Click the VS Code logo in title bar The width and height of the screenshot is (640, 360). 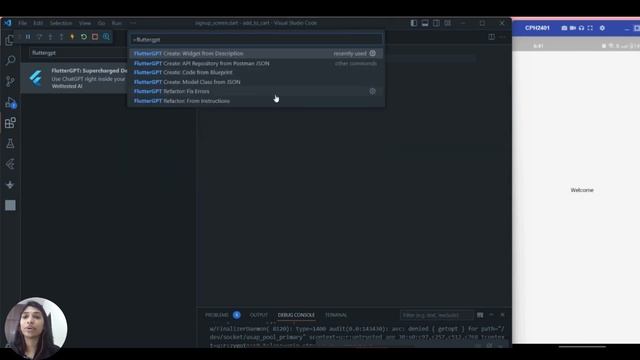(8, 23)
